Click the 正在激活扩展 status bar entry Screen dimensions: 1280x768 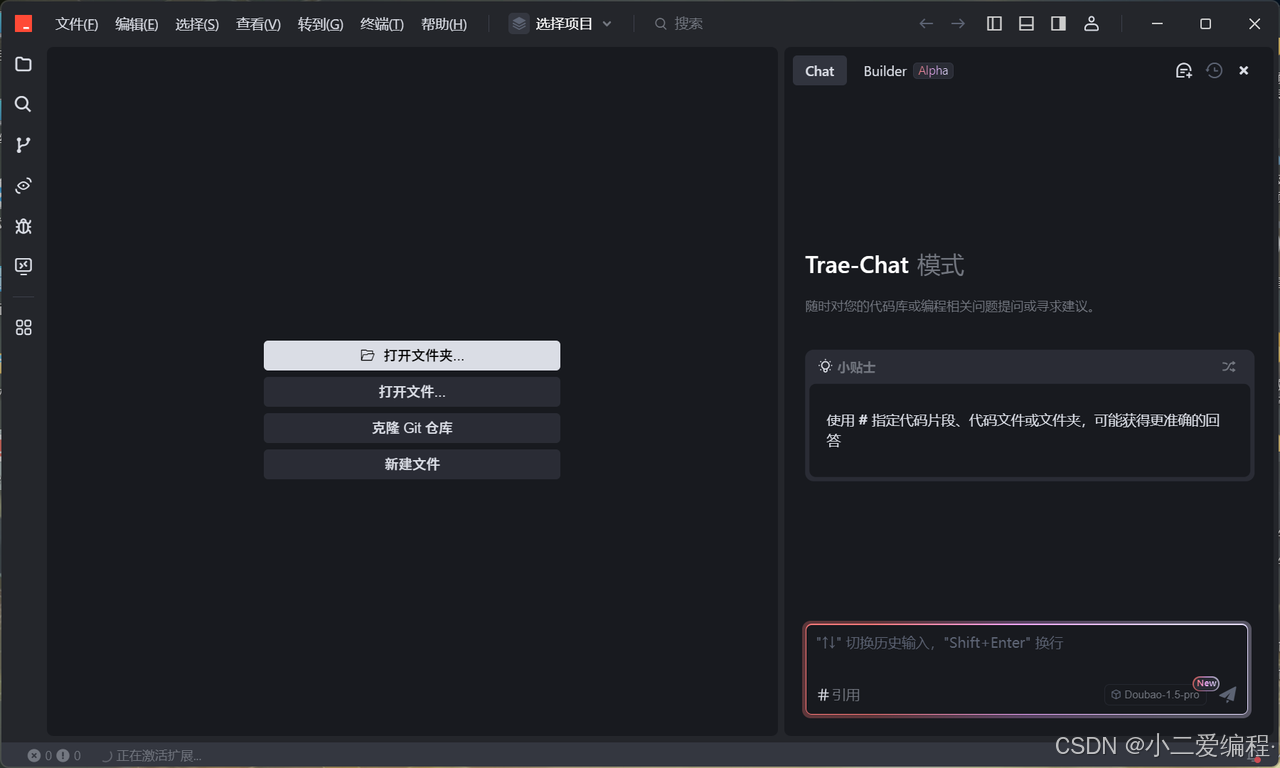151,756
